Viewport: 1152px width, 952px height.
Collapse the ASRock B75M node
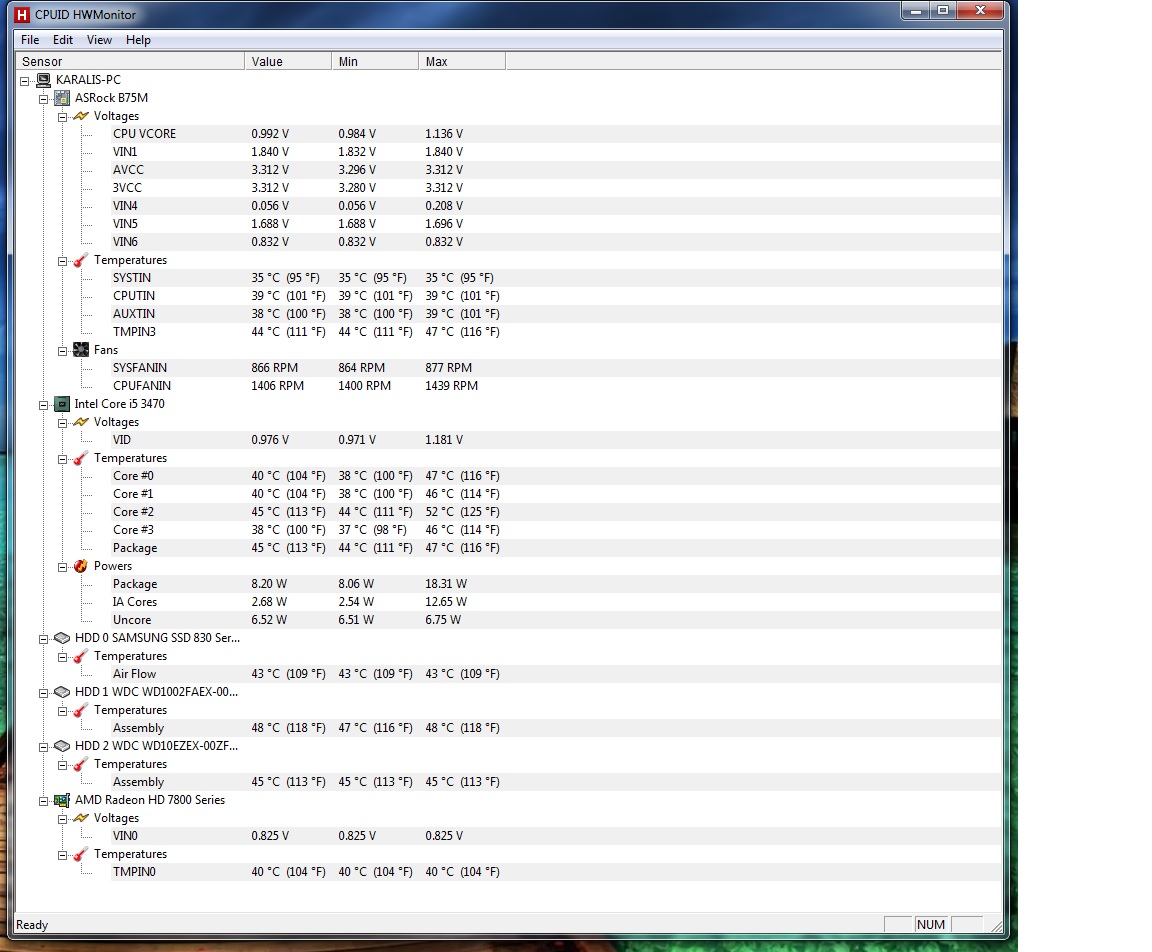click(x=43, y=99)
